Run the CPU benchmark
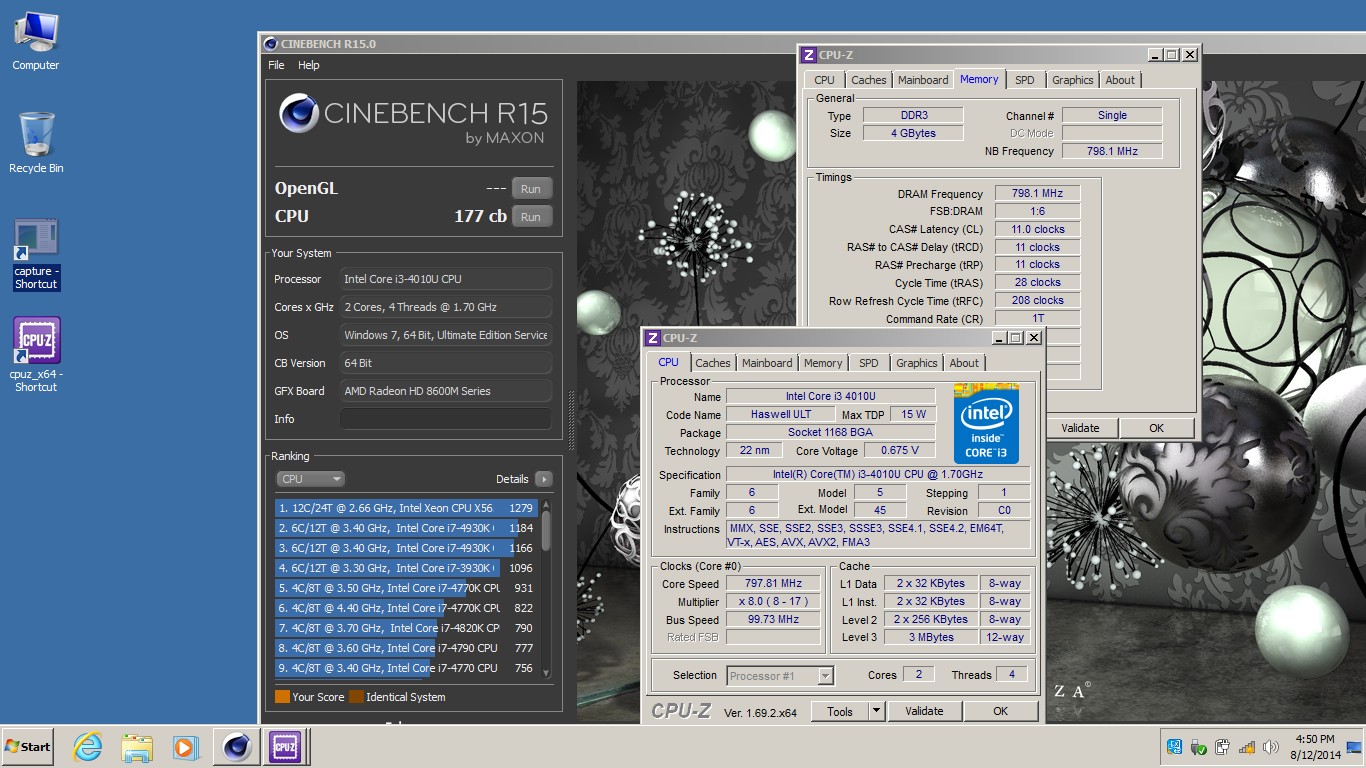The width and height of the screenshot is (1366, 768). pos(531,217)
